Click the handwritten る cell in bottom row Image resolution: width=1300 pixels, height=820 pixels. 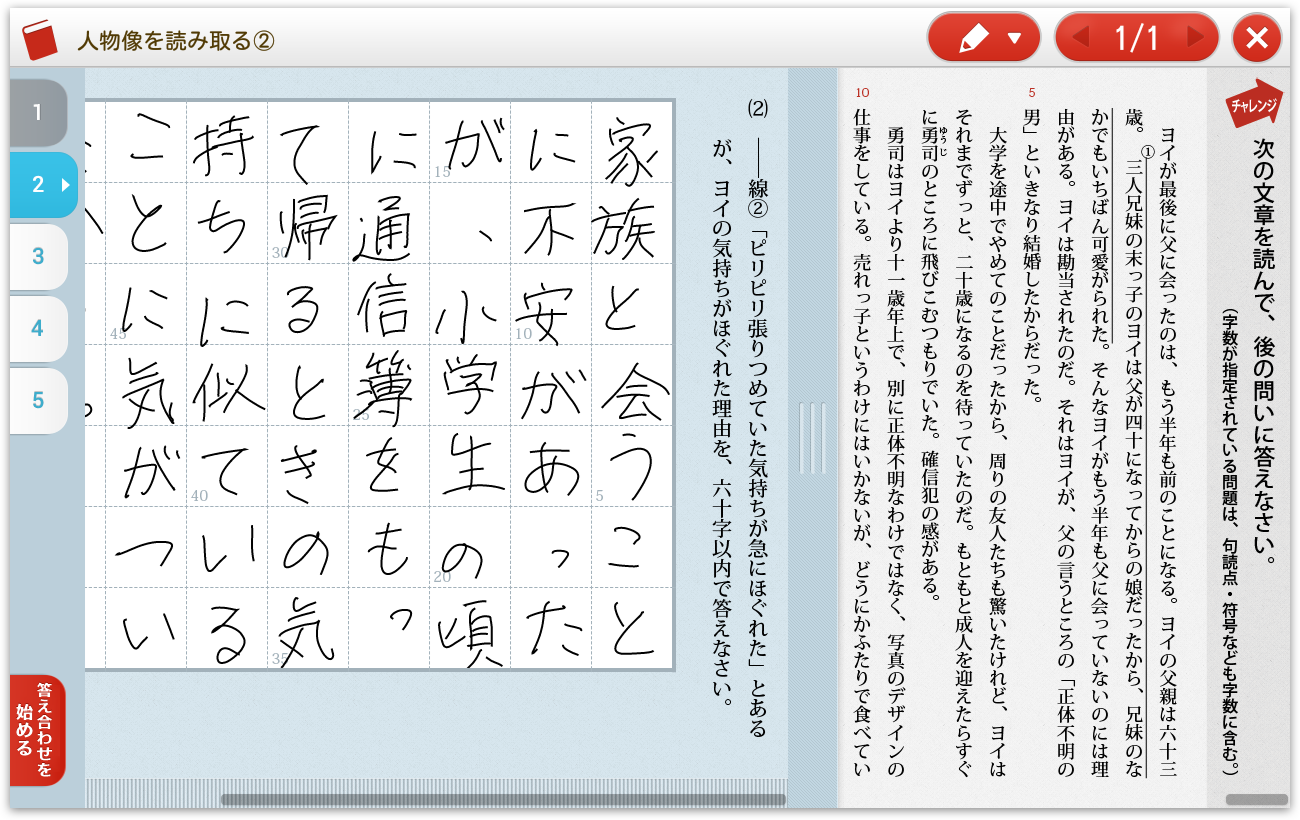click(x=227, y=627)
